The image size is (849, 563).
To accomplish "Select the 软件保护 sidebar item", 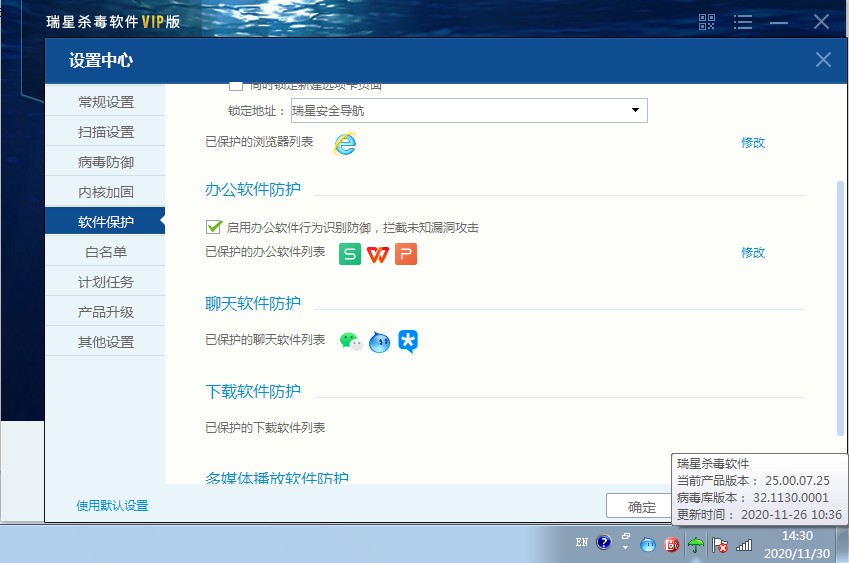I will pyautogui.click(x=105, y=221).
